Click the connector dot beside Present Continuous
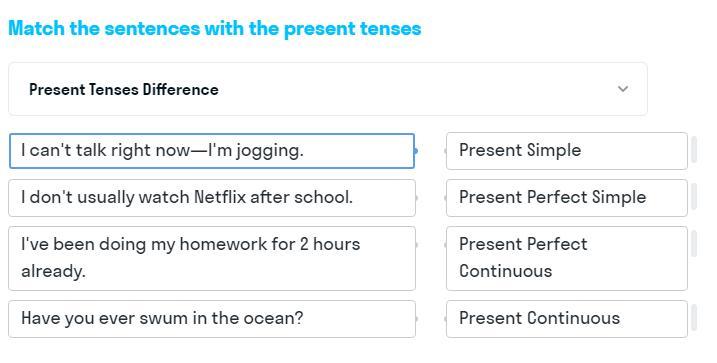Screen dimensions: 717x363 pyautogui.click(x=446, y=319)
